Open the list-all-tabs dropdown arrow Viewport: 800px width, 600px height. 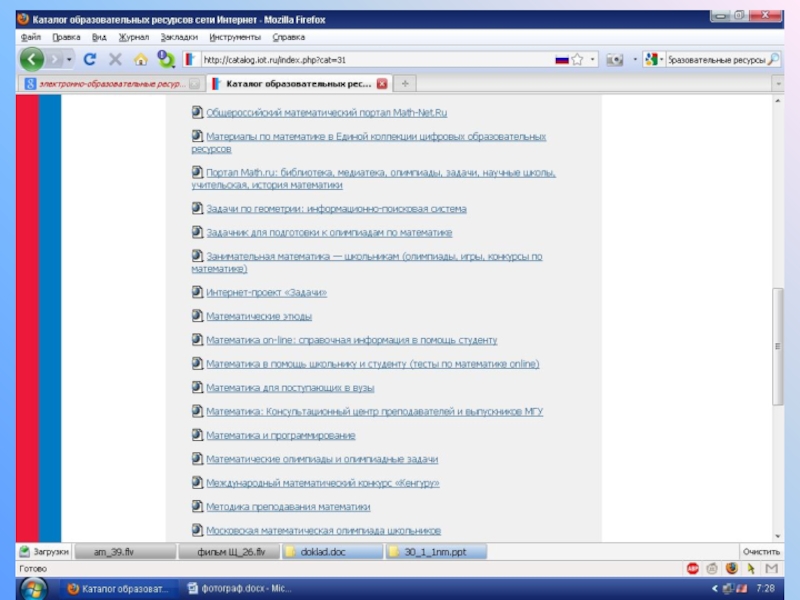pyautogui.click(x=778, y=84)
